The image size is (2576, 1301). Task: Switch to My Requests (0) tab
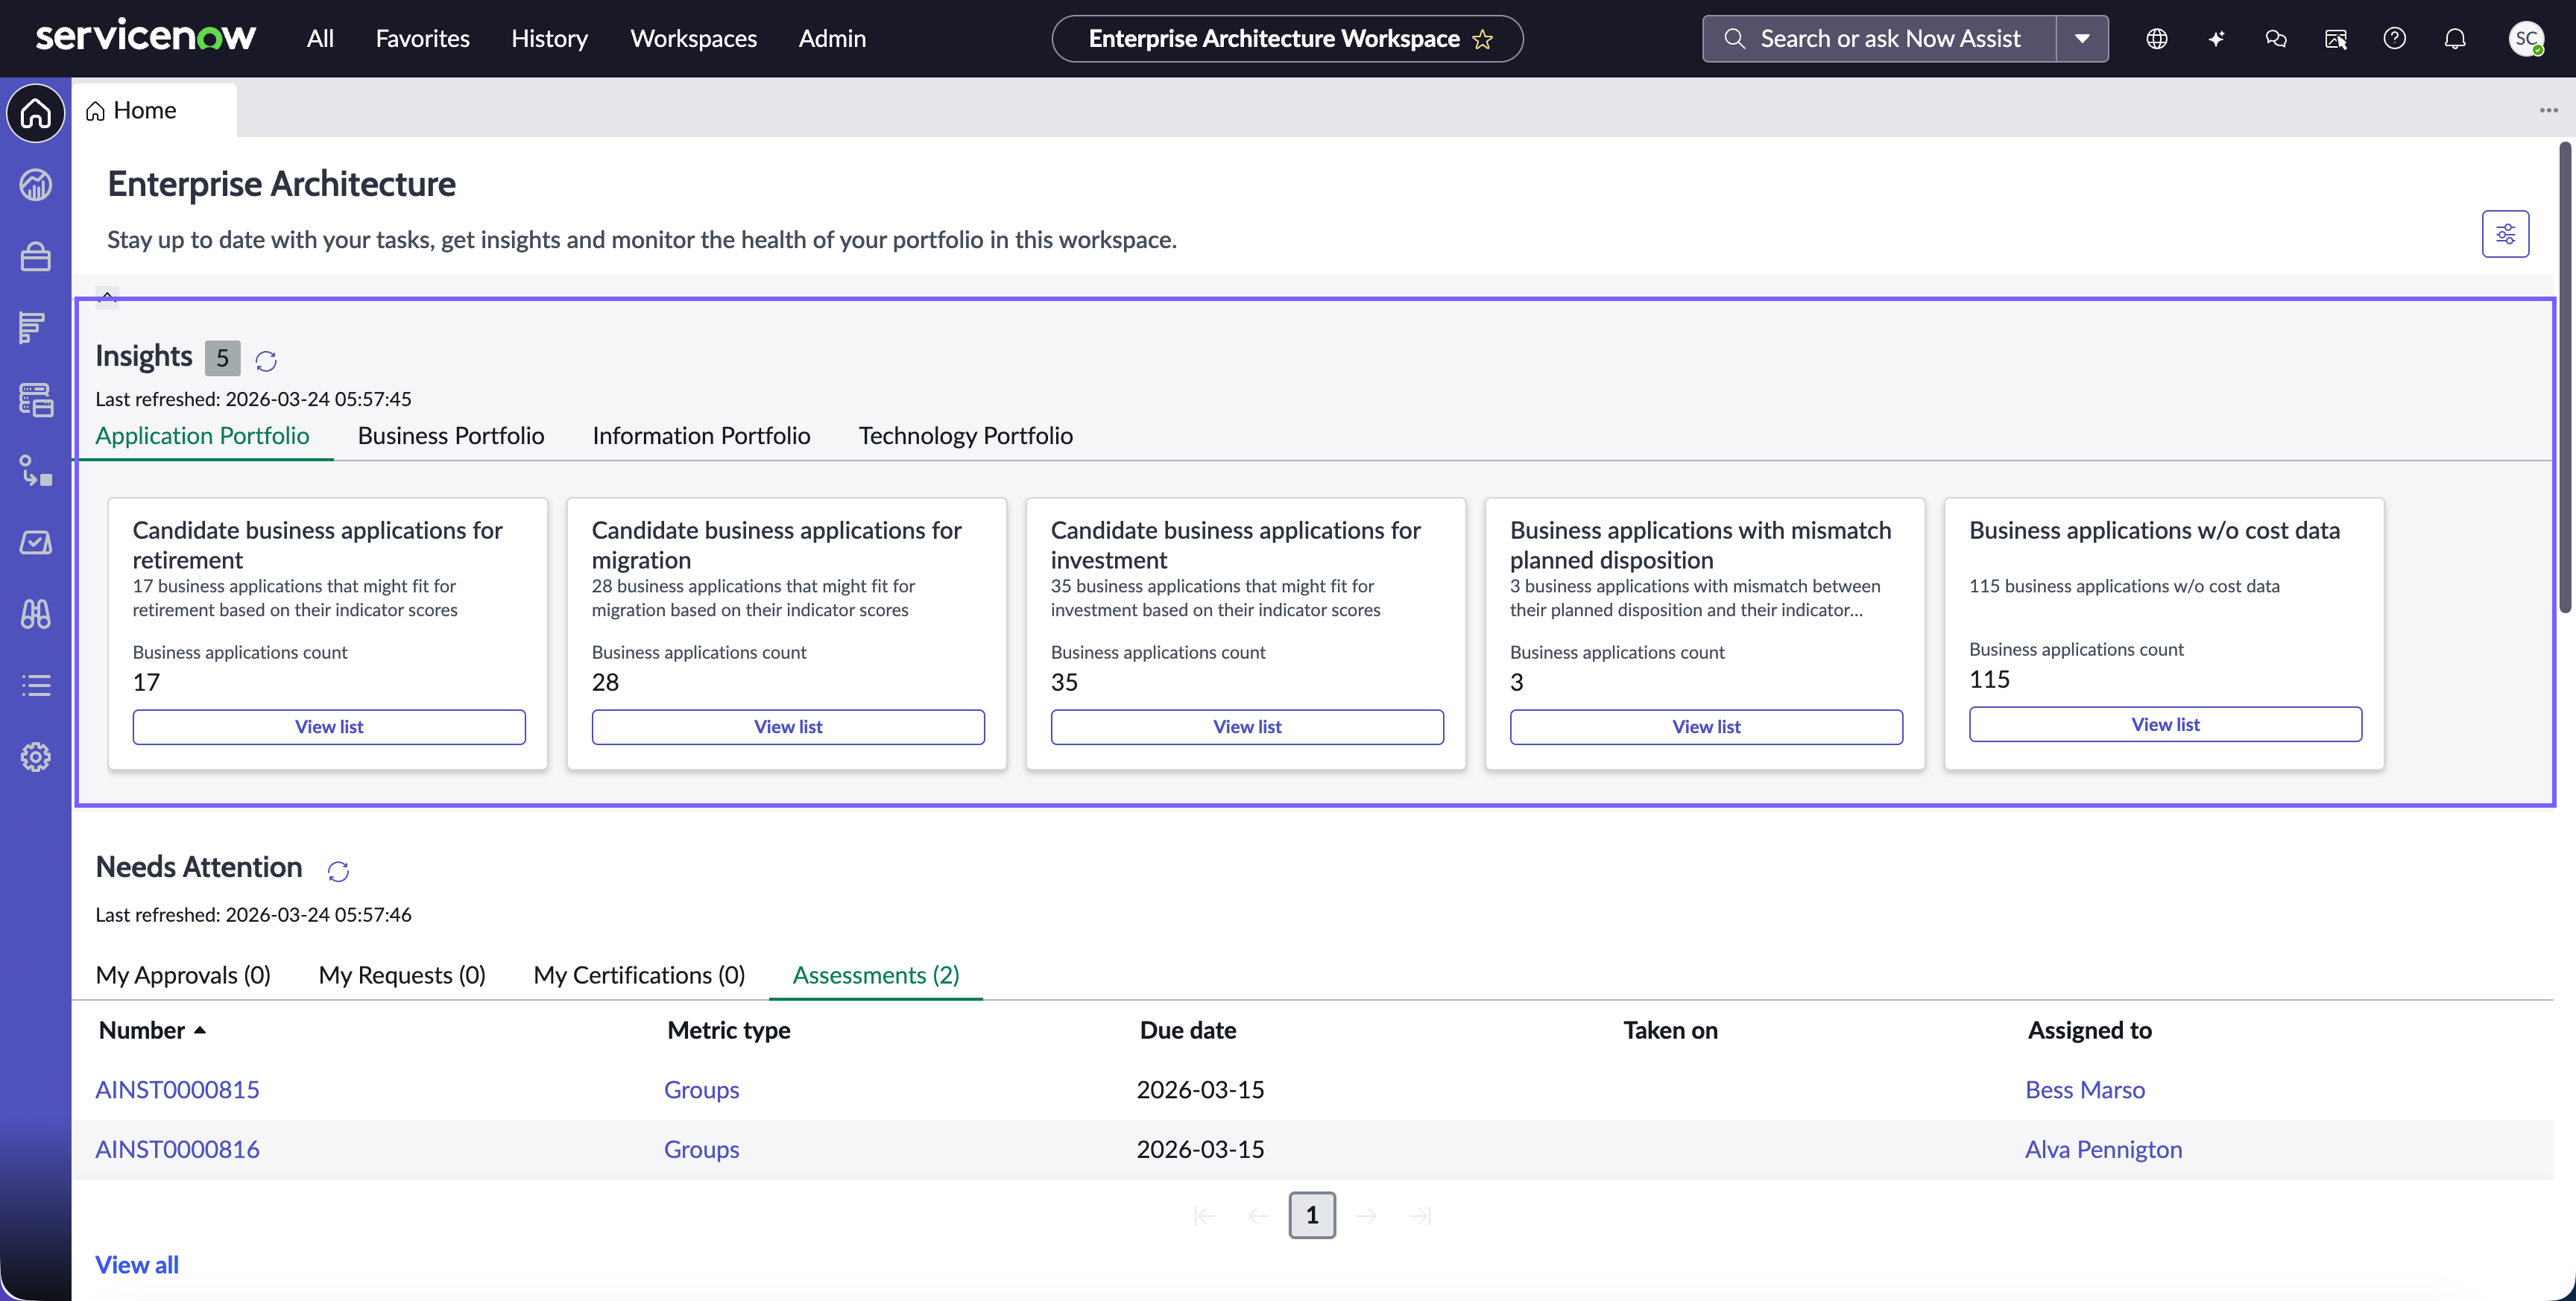[402, 975]
